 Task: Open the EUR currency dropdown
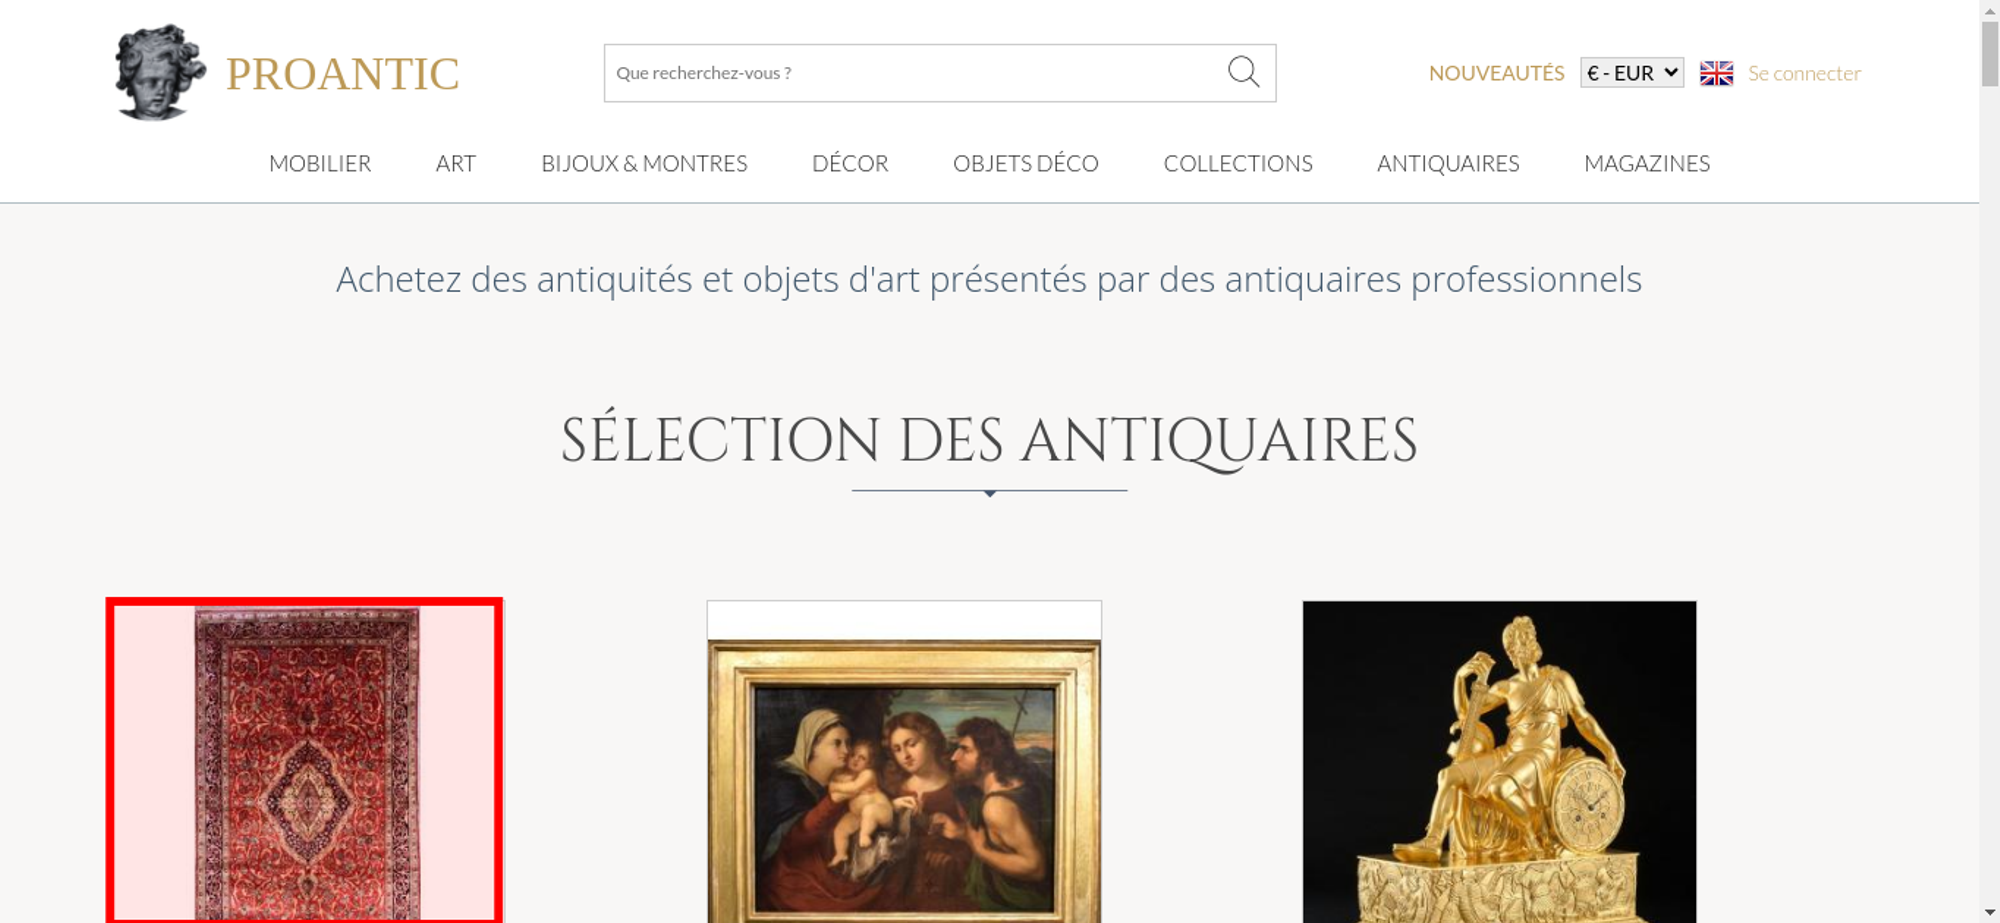pos(1632,73)
